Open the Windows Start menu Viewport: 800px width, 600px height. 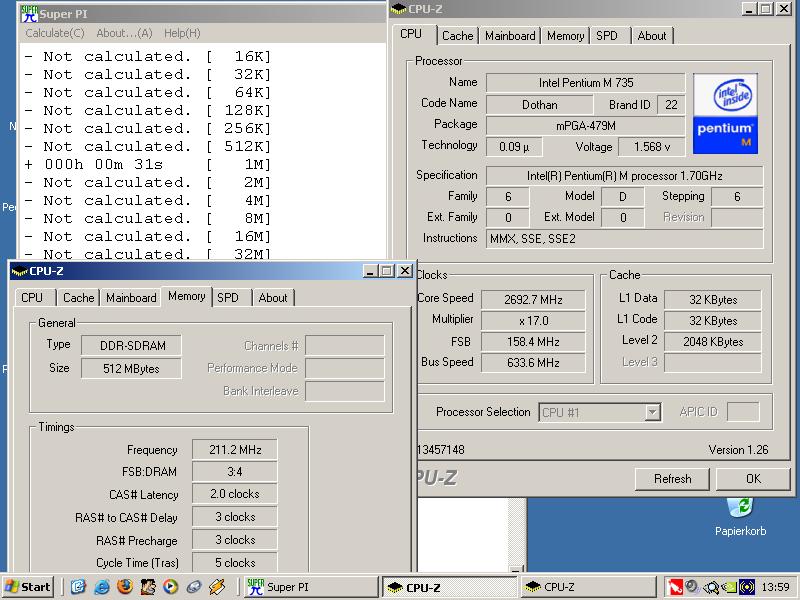[x=29, y=587]
